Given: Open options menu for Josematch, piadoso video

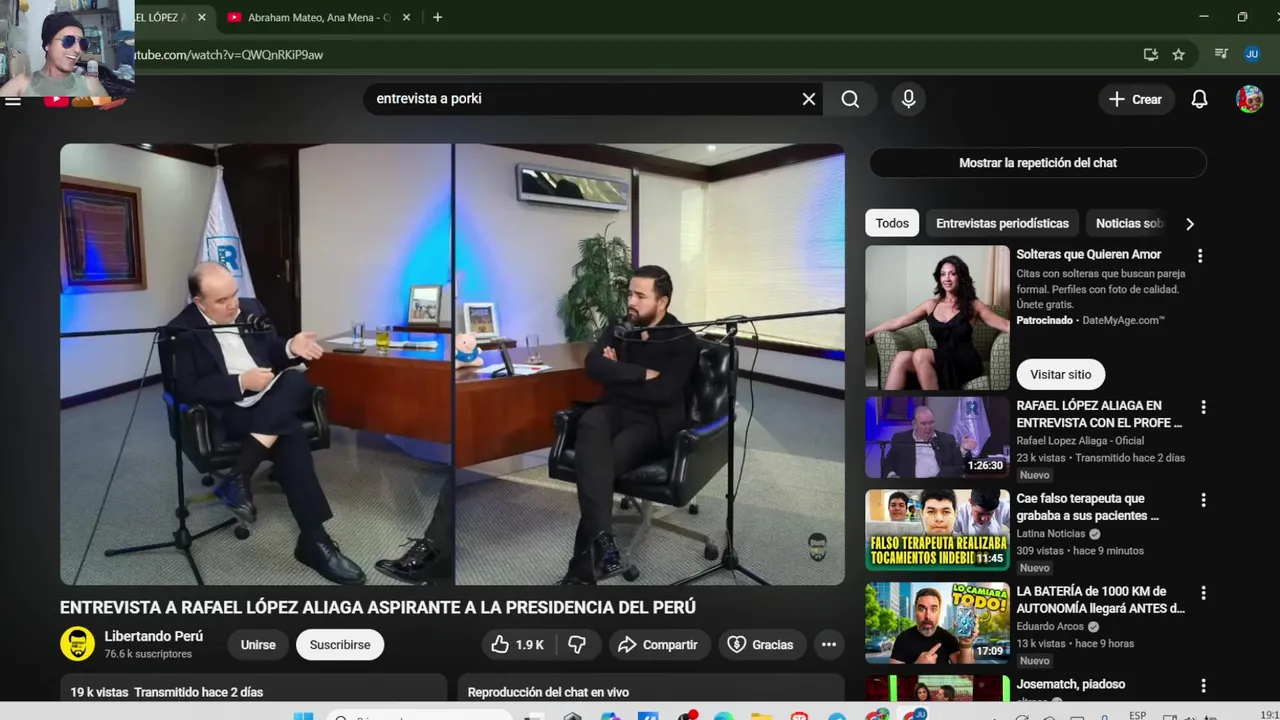Looking at the screenshot, I should click(x=1203, y=686).
